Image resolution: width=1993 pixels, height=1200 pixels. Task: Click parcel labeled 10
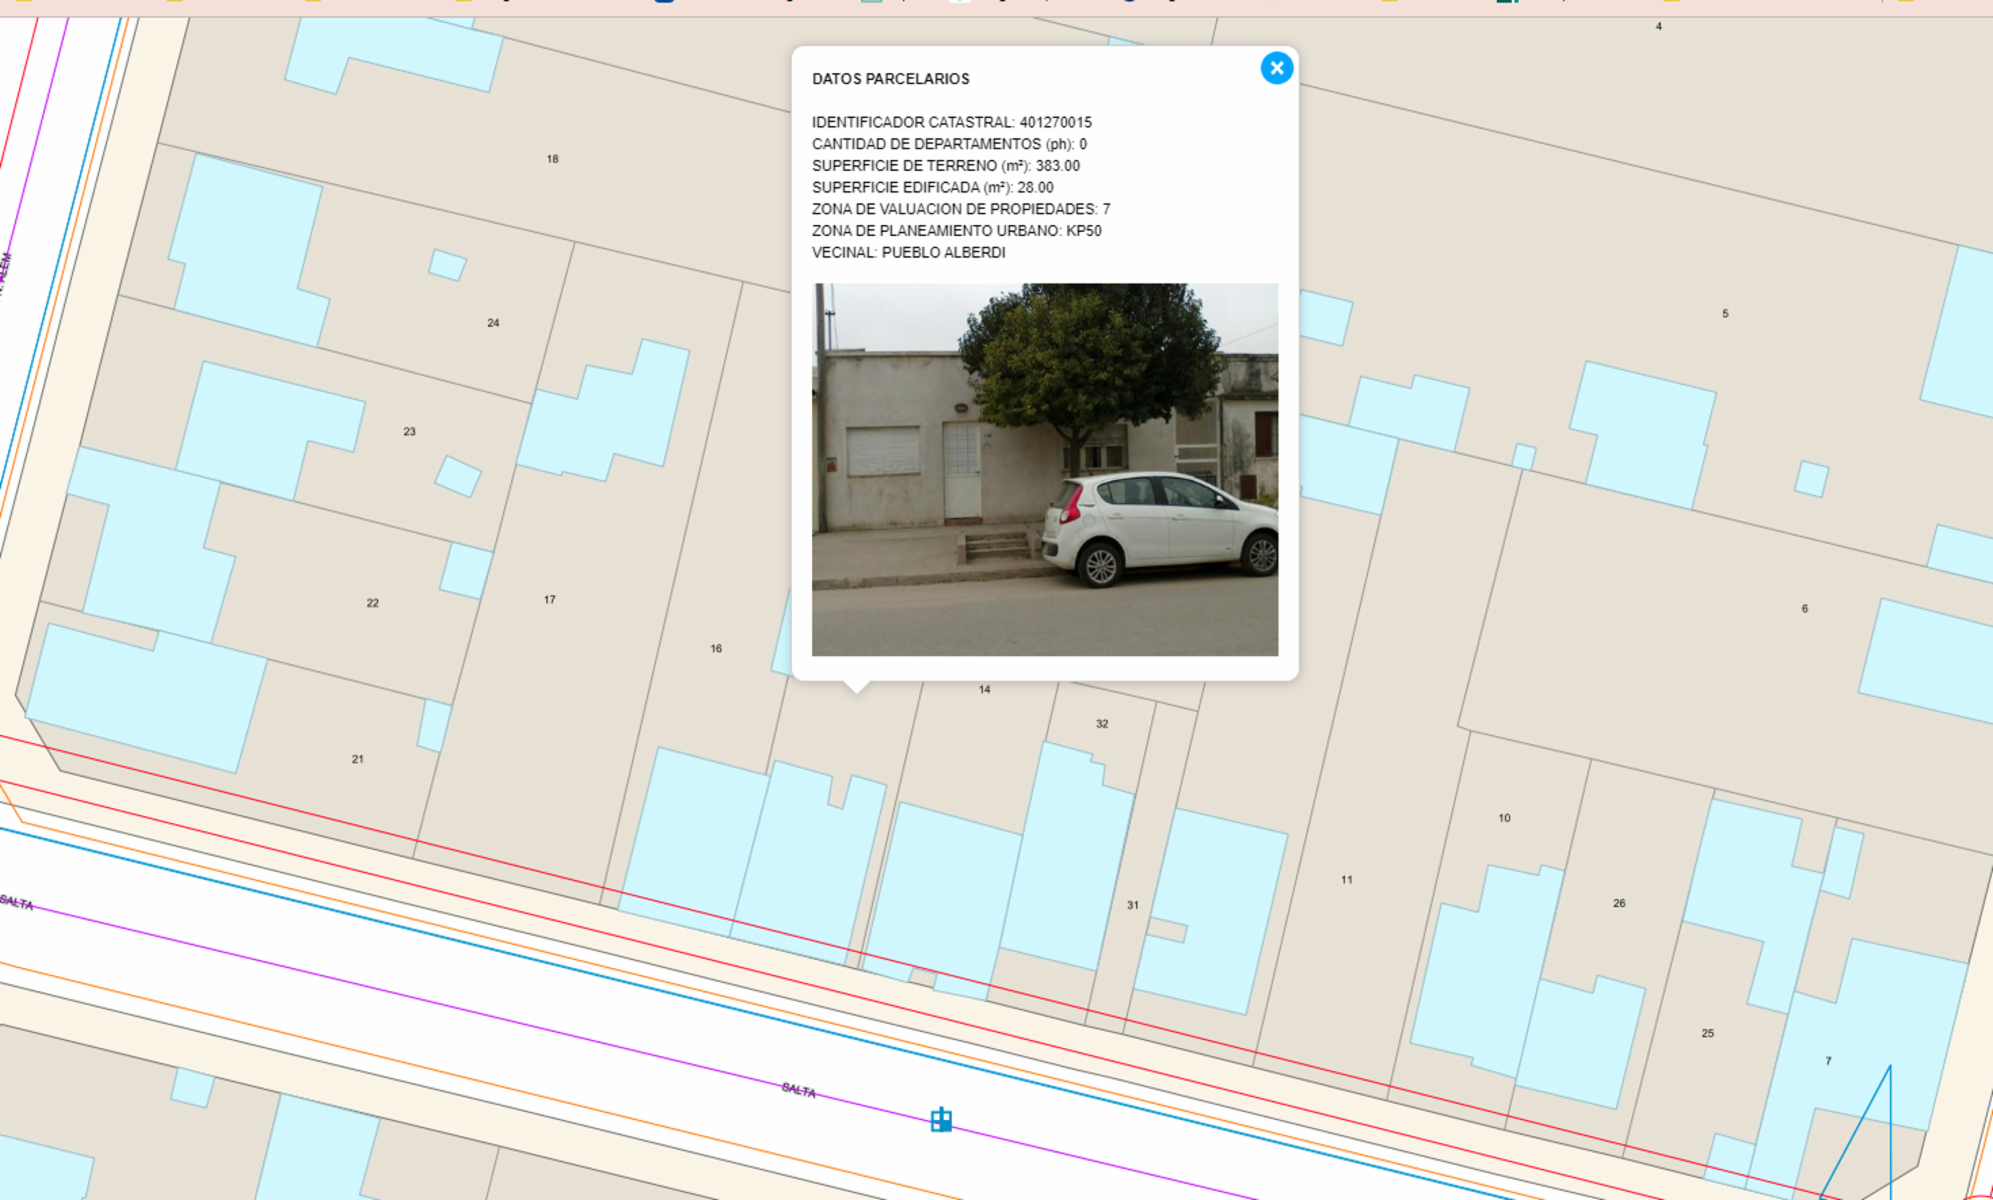[x=1504, y=818]
